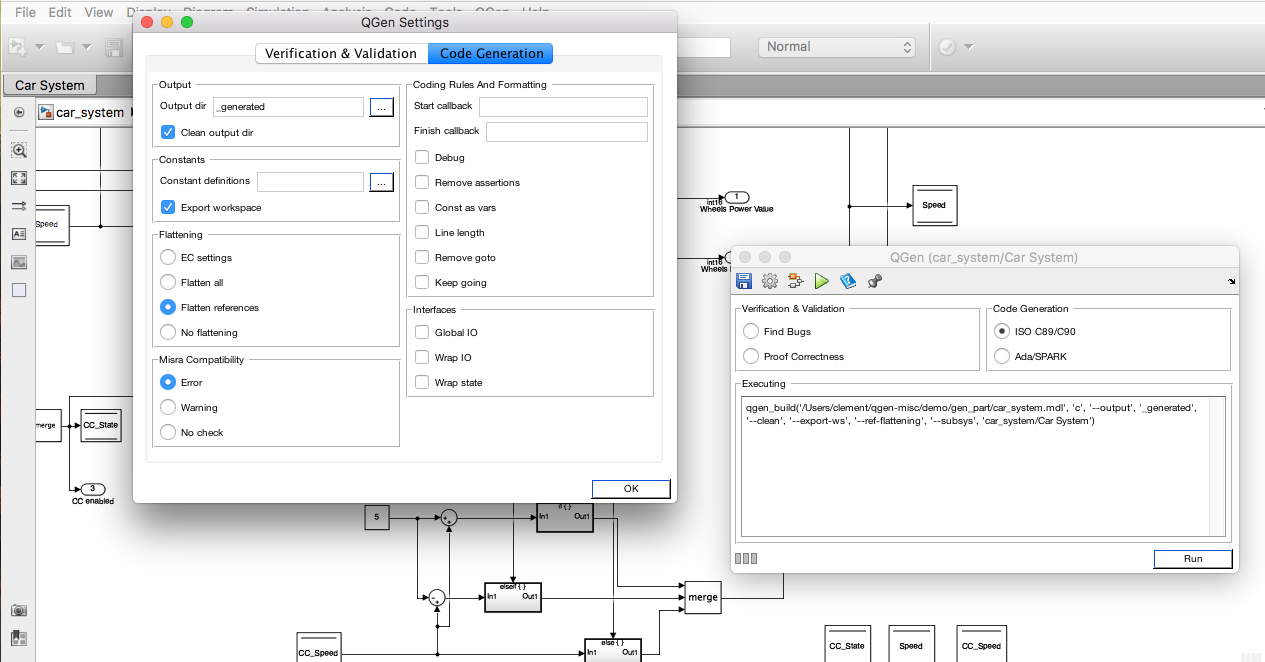Click the Finish callback input field
The width and height of the screenshot is (1265, 662).
pyautogui.click(x=567, y=131)
